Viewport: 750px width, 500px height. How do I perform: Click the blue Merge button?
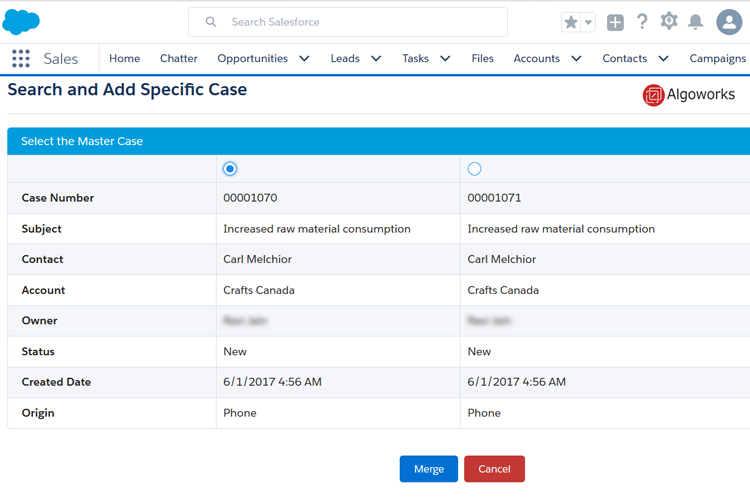tap(429, 469)
